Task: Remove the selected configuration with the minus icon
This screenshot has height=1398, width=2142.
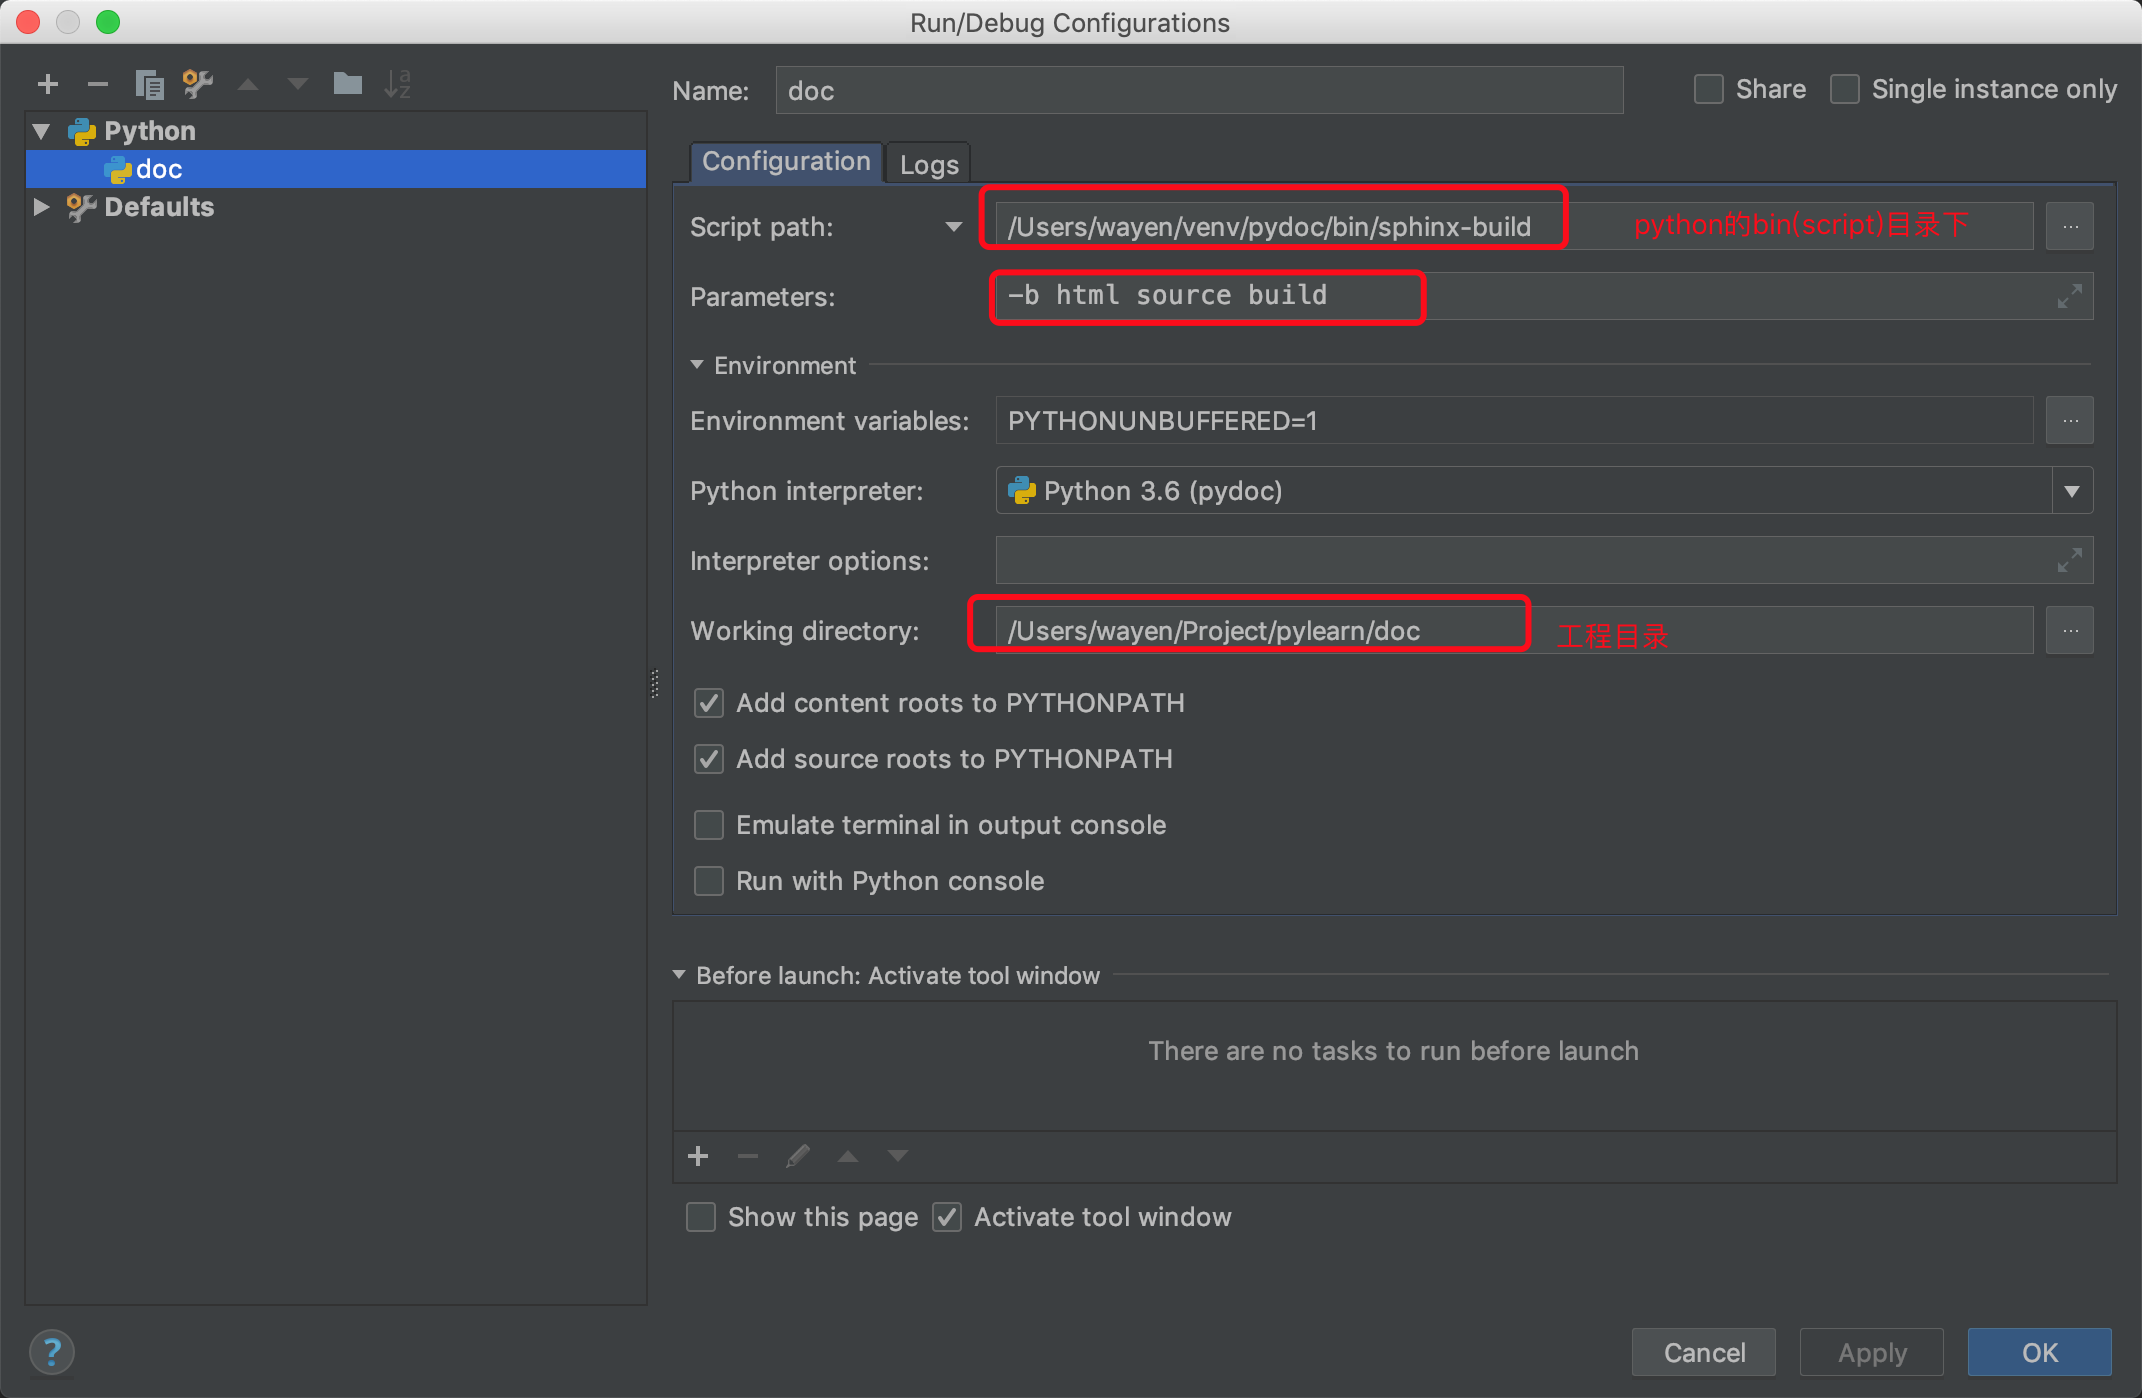Action: tap(97, 84)
